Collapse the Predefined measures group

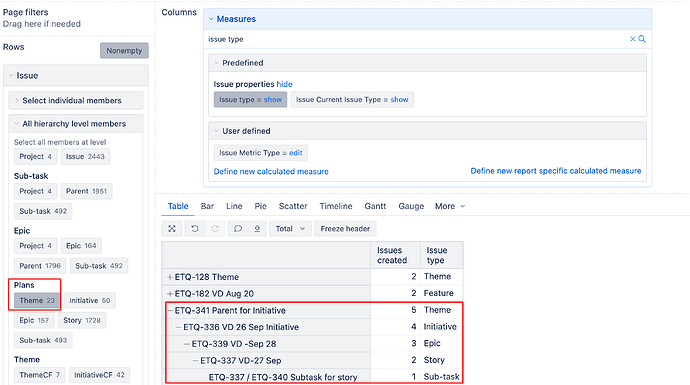coord(216,63)
